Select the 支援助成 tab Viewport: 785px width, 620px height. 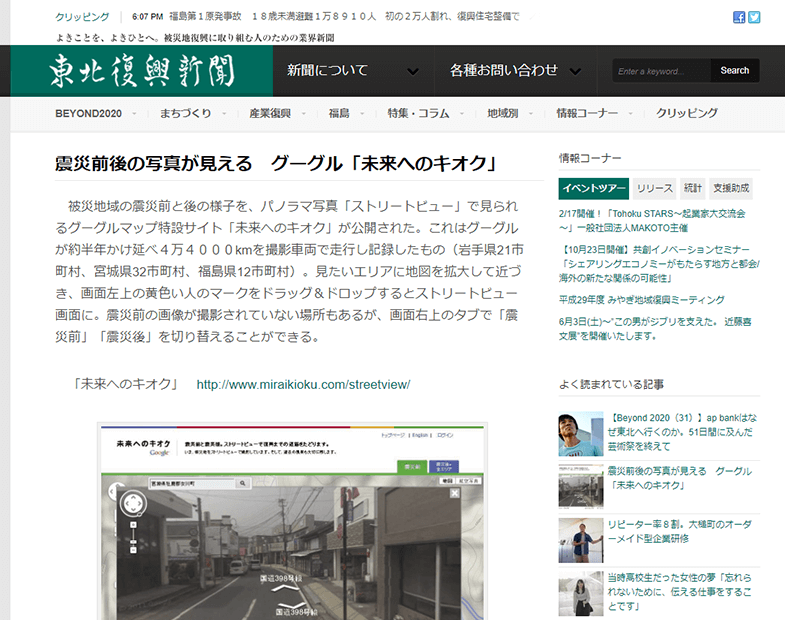pyautogui.click(x=731, y=188)
